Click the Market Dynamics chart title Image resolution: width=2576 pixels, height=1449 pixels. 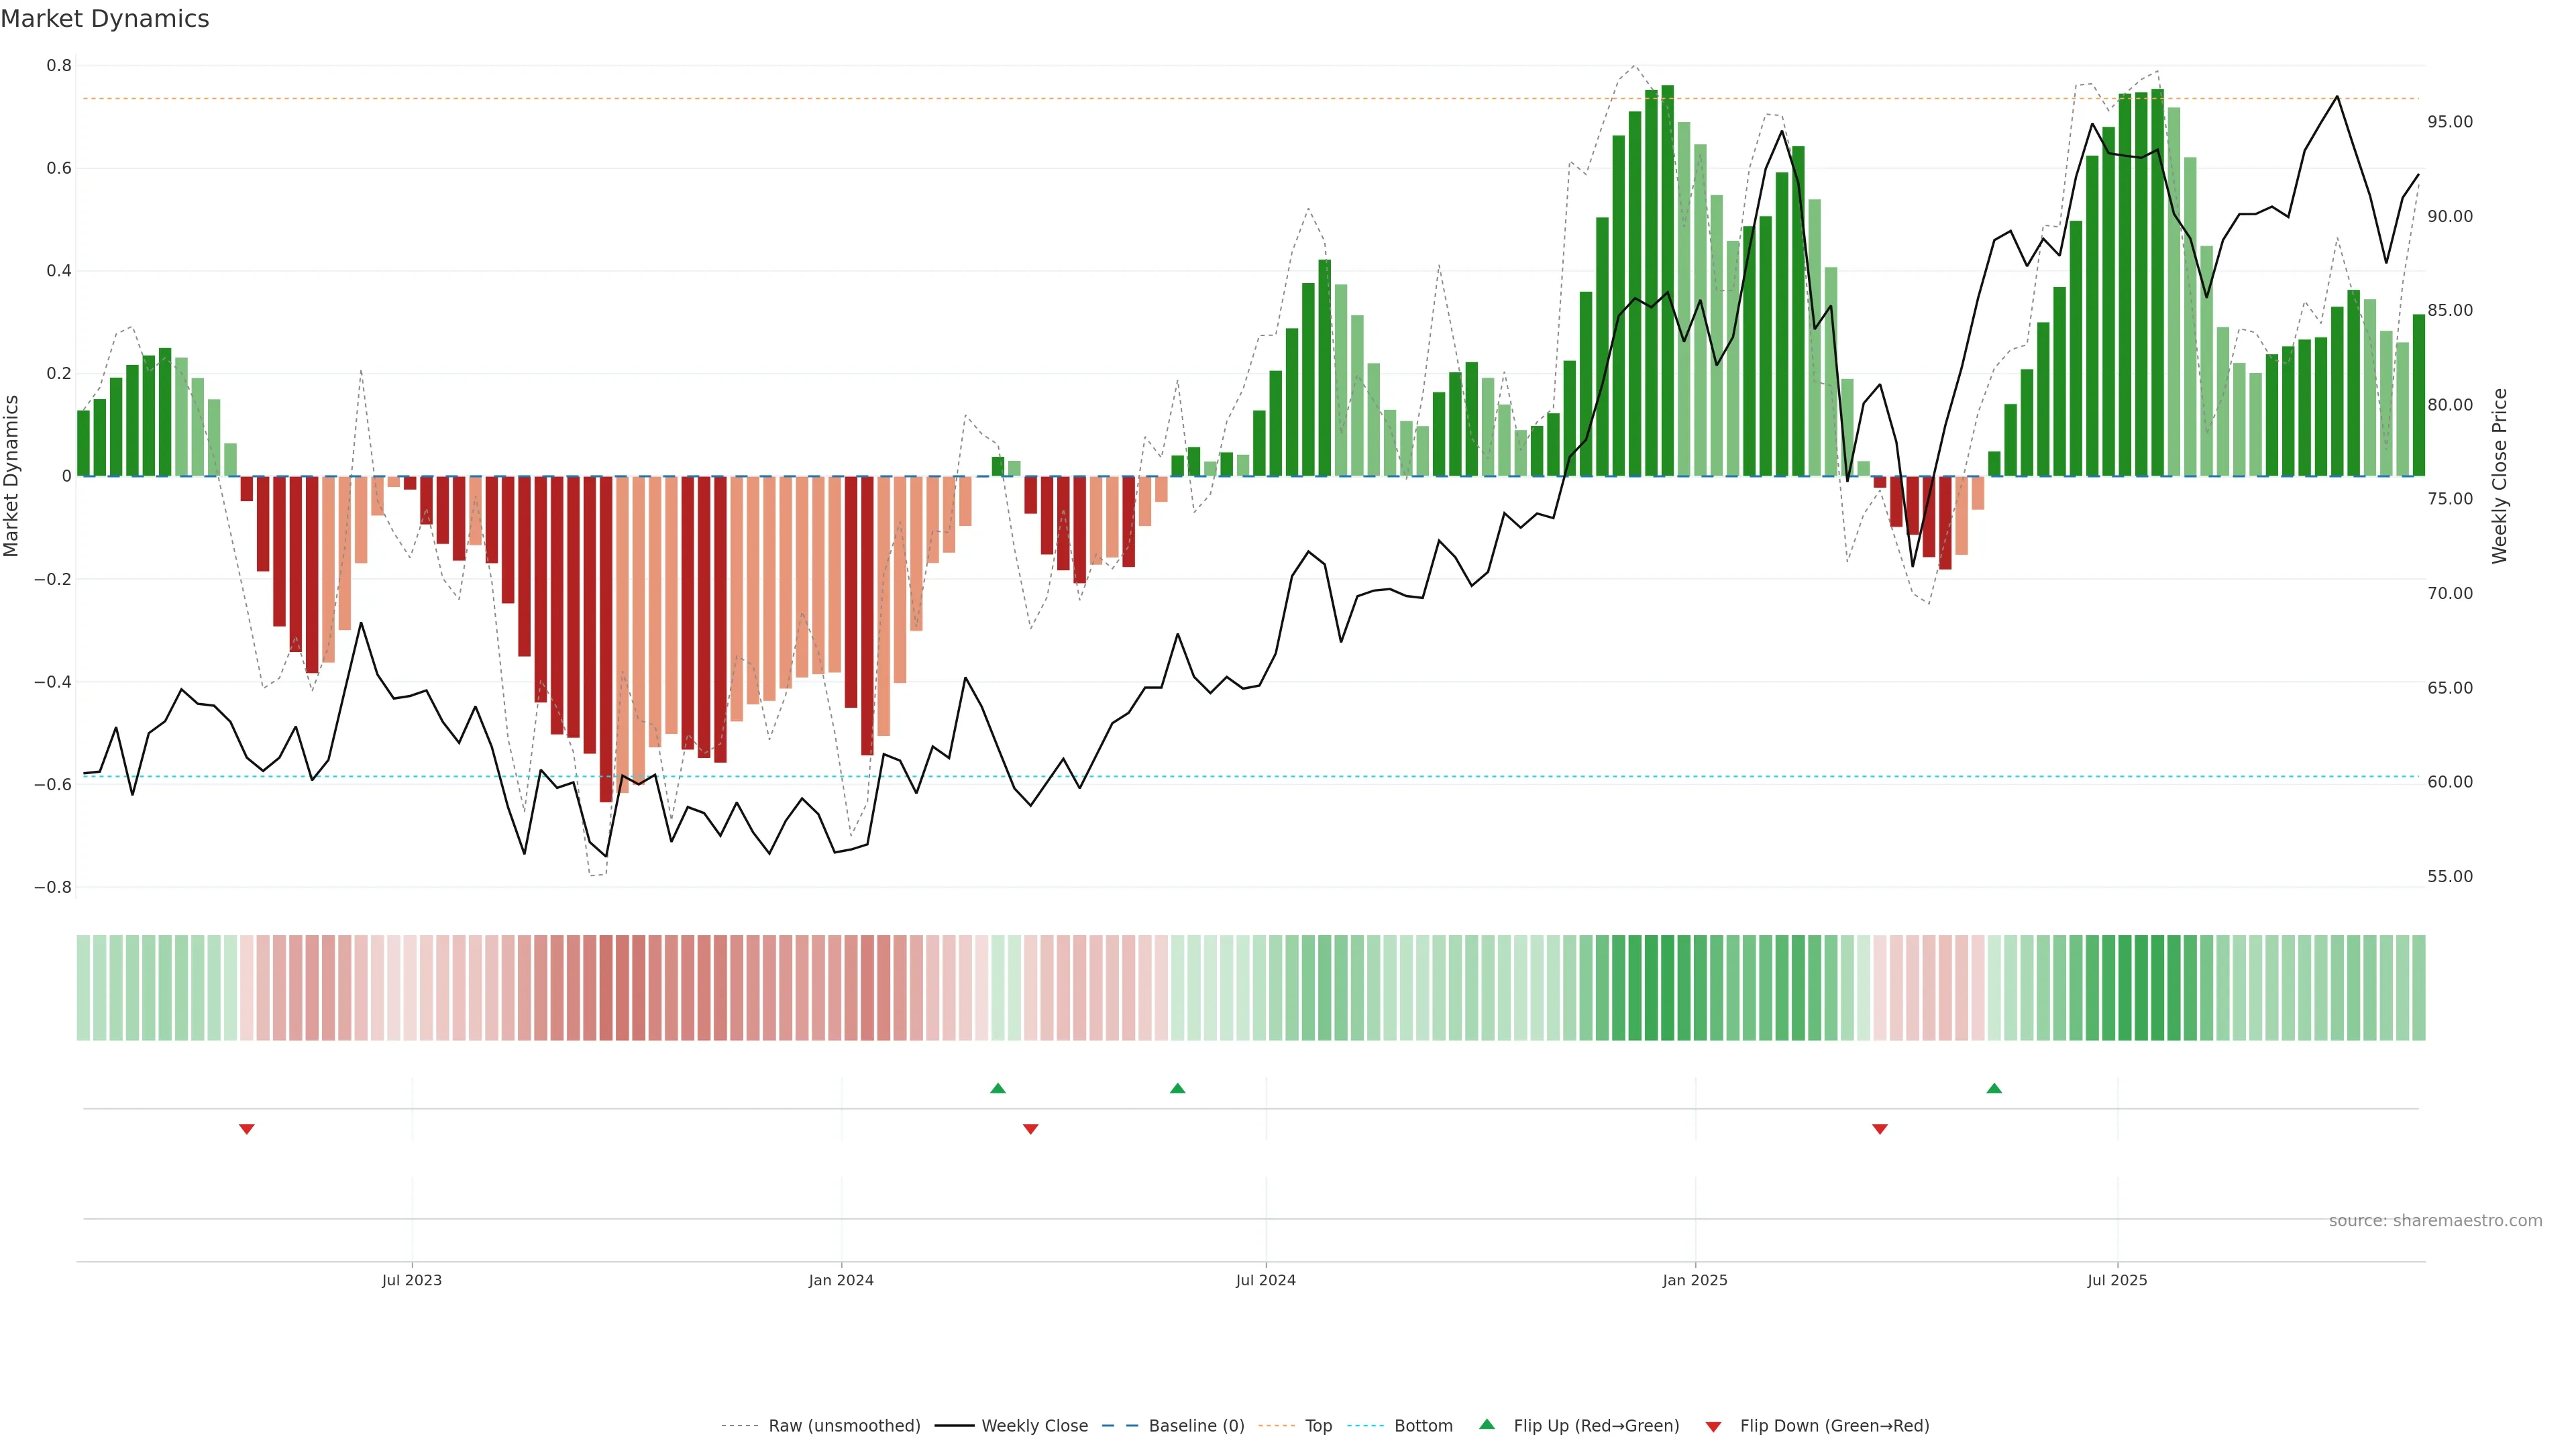pyautogui.click(x=105, y=19)
